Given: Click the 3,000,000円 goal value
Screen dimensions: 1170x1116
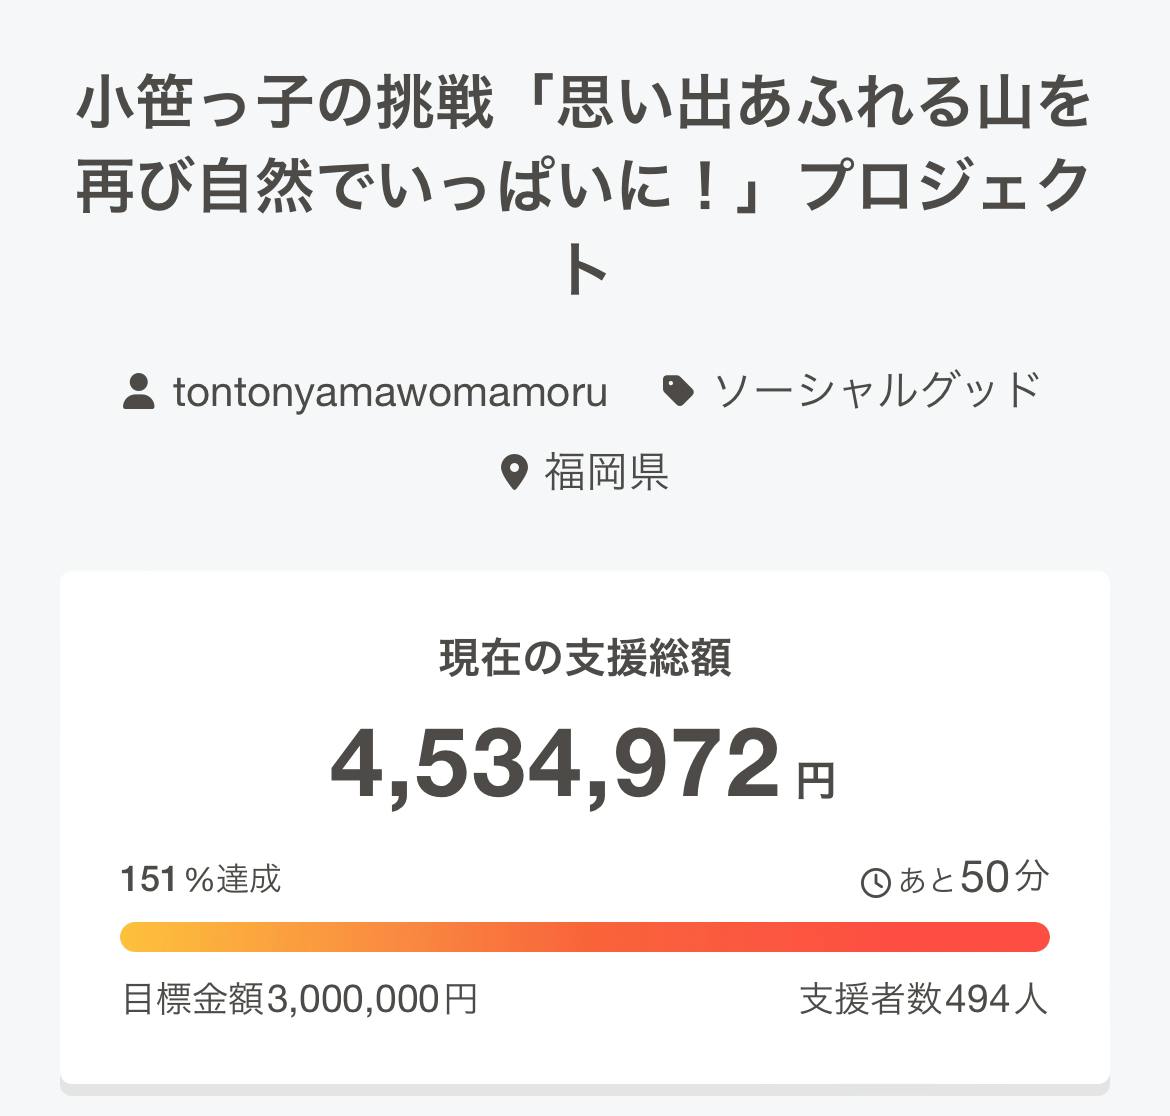Looking at the screenshot, I should (x=372, y=999).
